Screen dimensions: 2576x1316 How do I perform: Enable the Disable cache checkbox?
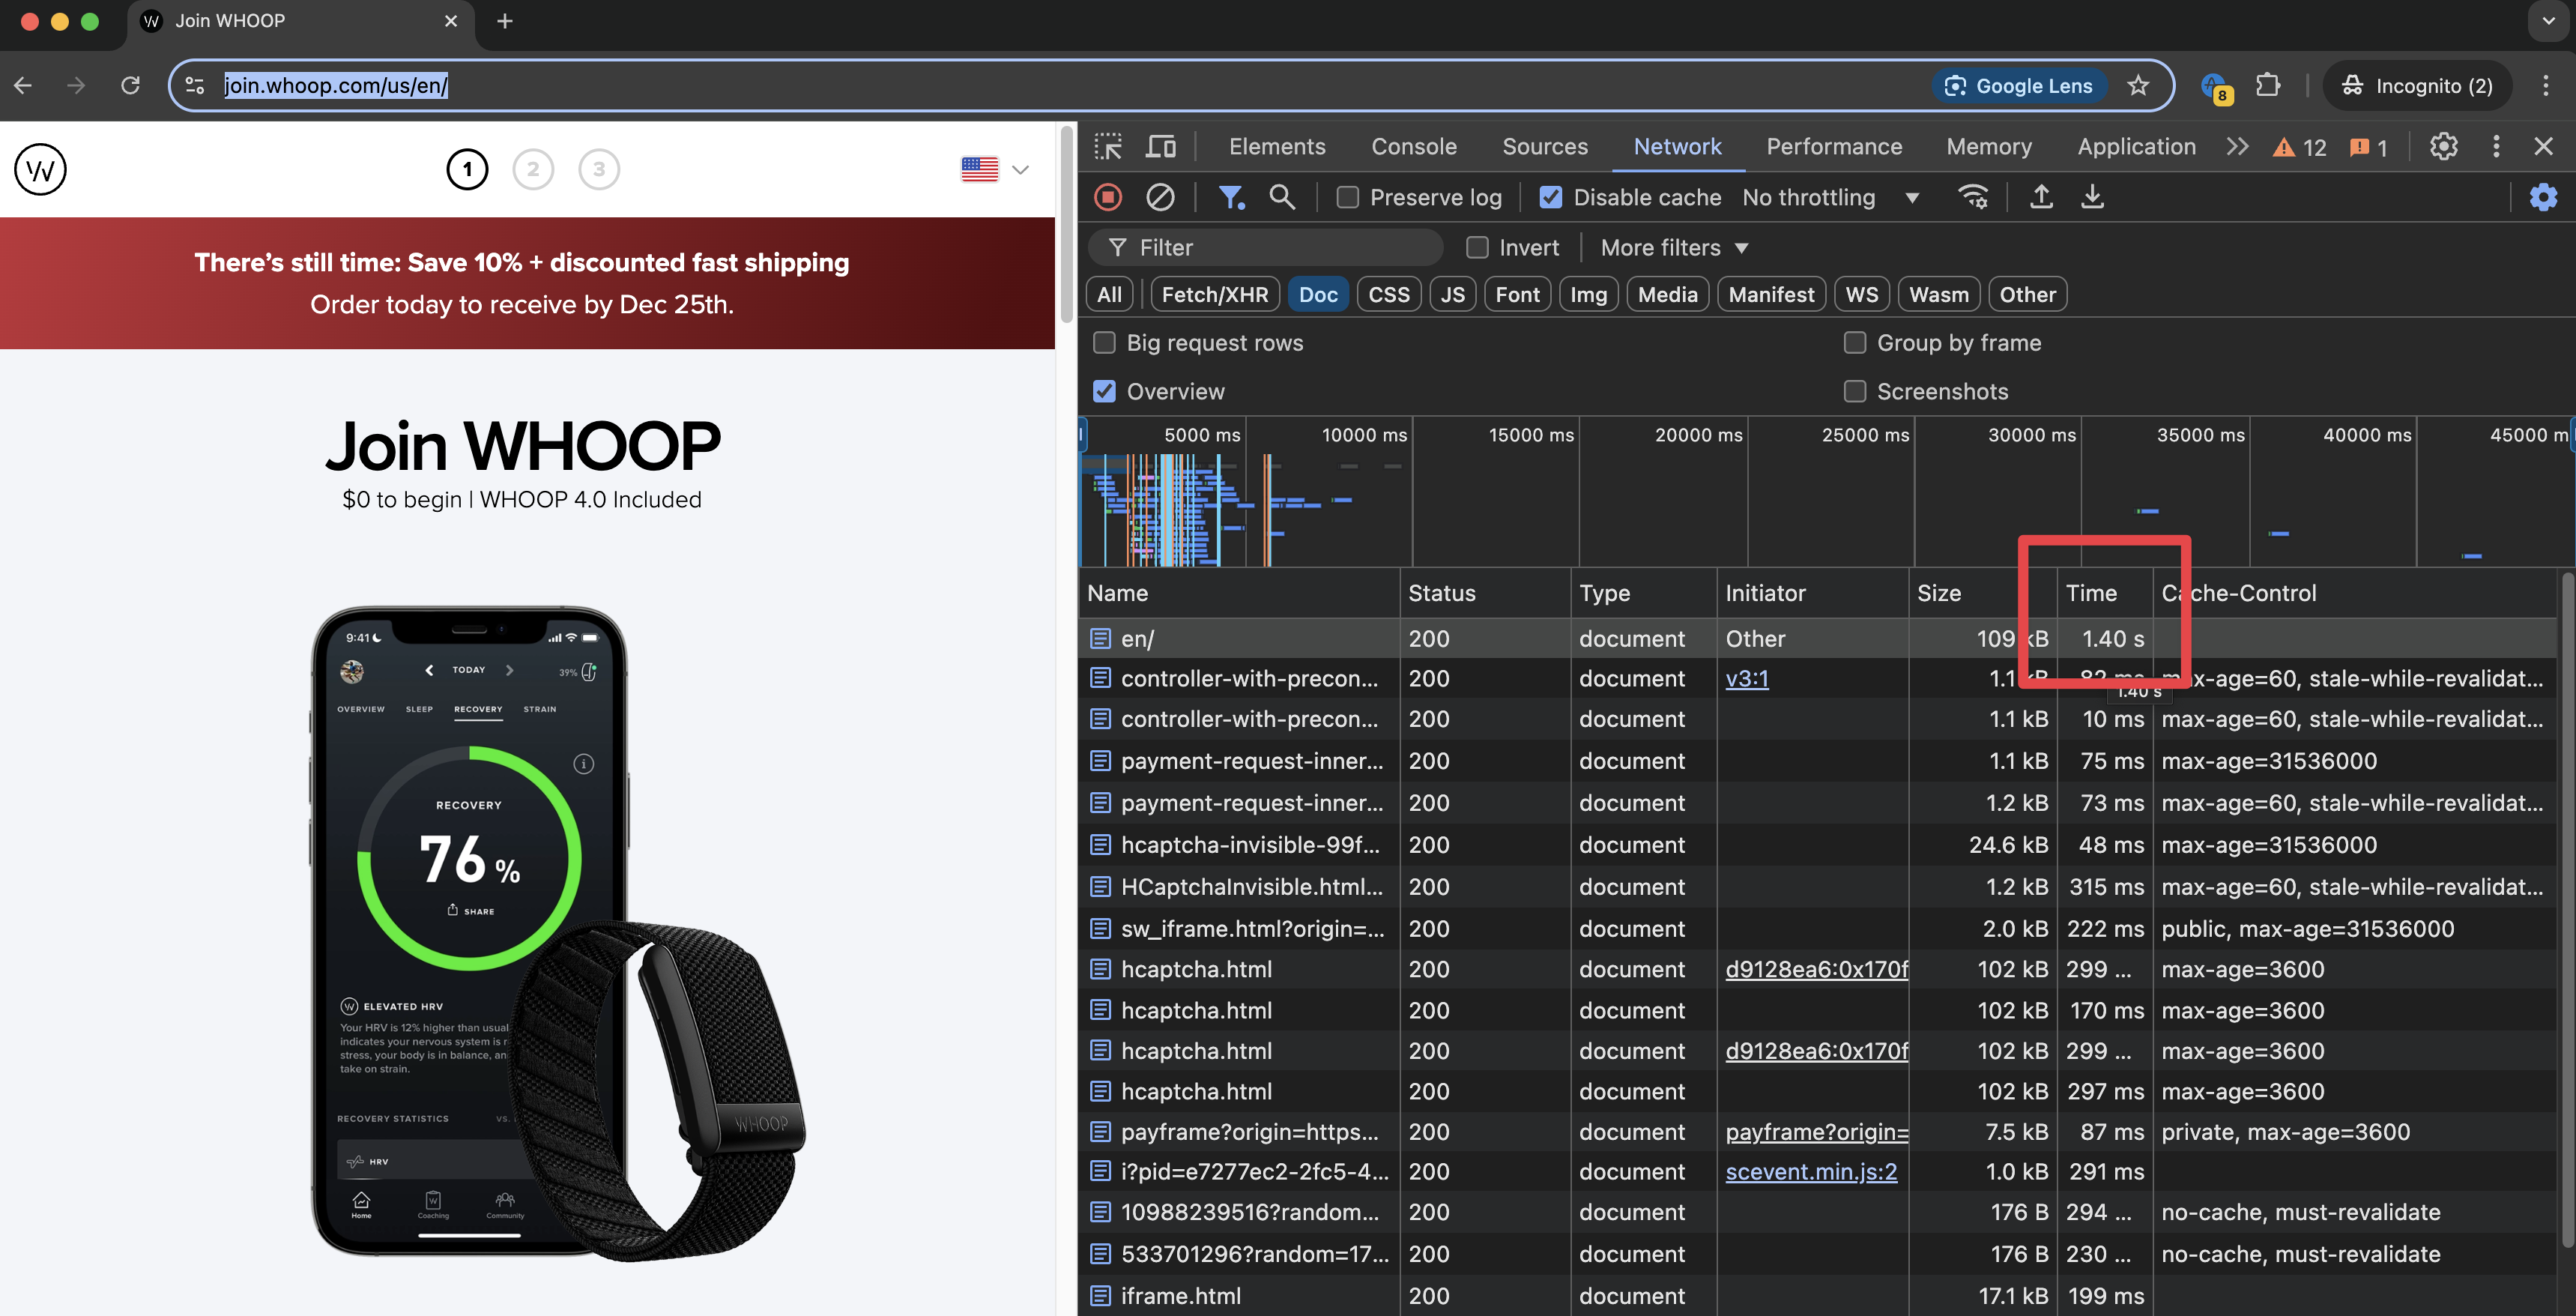click(1547, 196)
